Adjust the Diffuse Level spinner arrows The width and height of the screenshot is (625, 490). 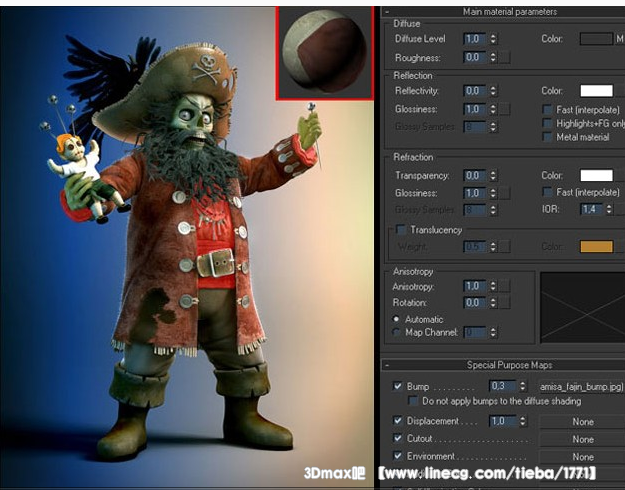pos(493,39)
